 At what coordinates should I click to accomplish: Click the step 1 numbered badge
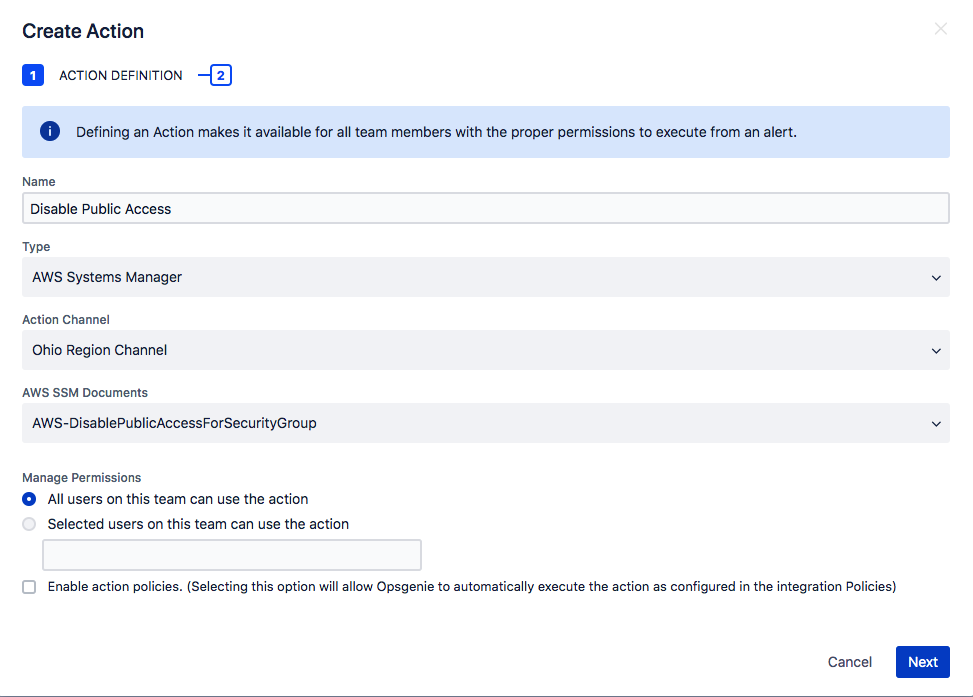pyautogui.click(x=33, y=75)
